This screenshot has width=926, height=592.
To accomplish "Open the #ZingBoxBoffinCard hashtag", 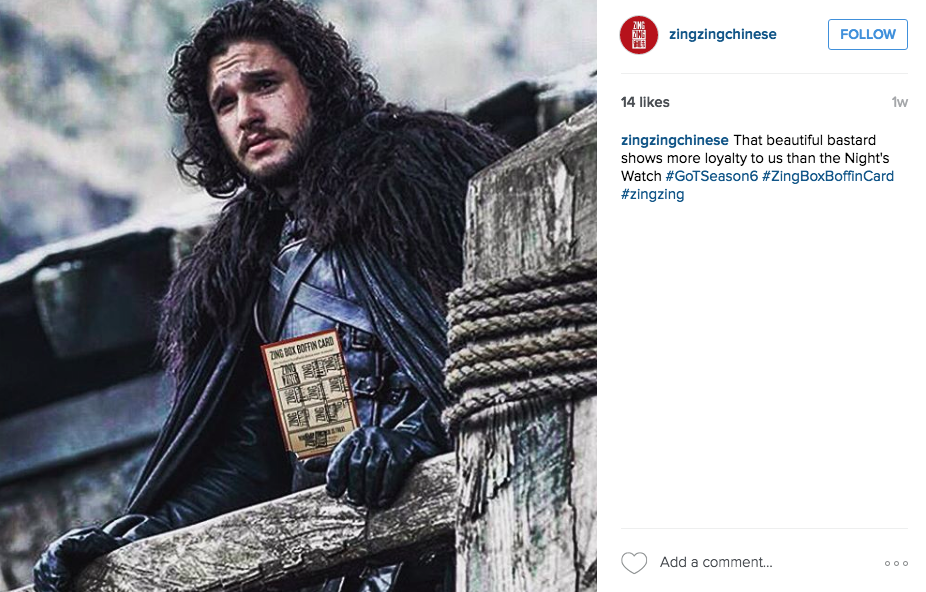I will (x=827, y=176).
